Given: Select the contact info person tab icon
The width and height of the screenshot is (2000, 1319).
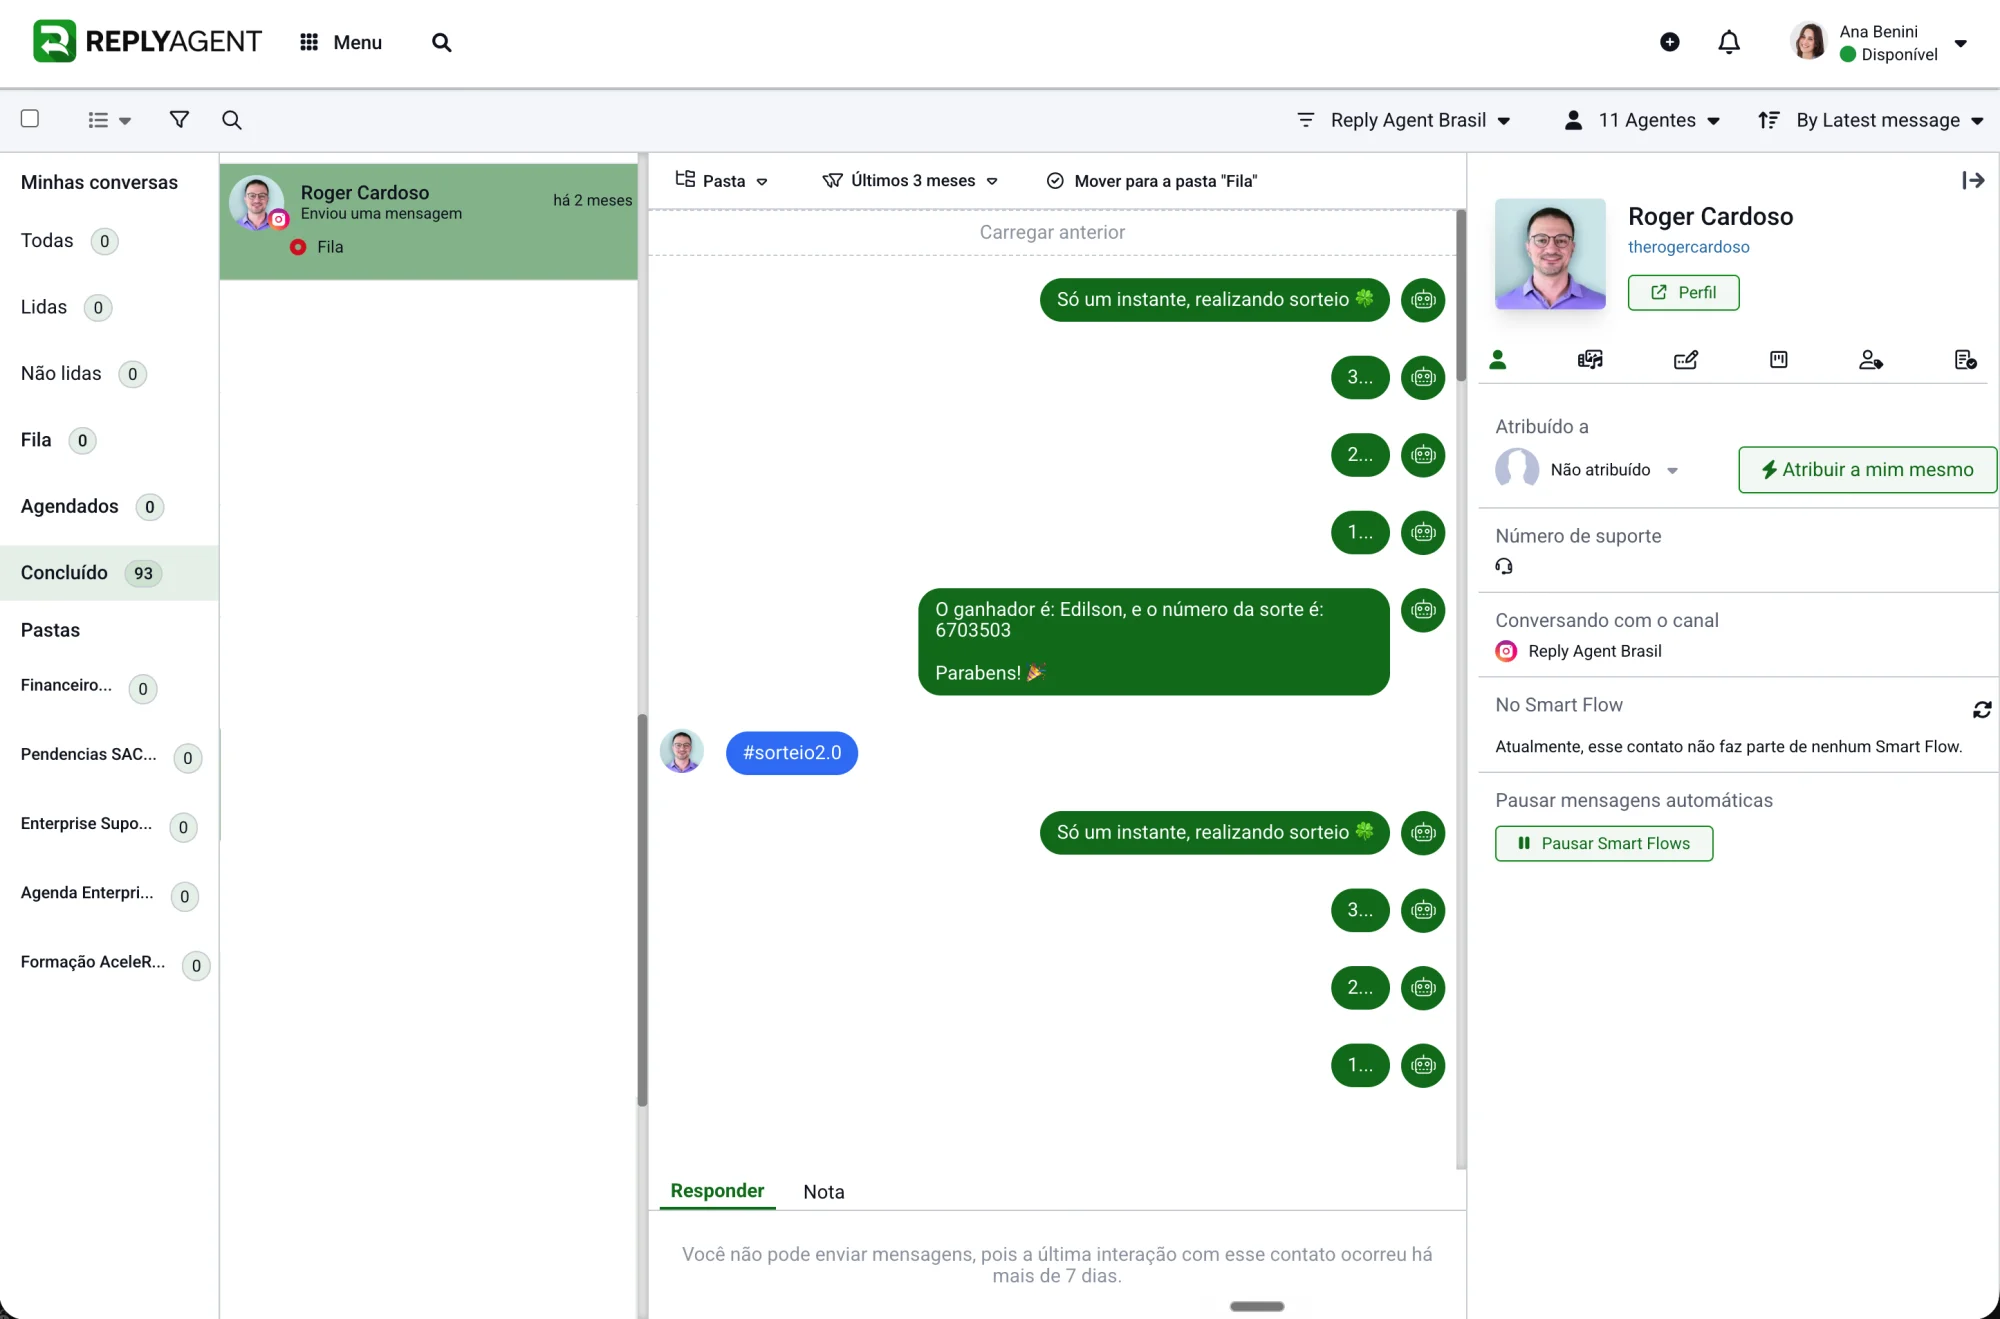Looking at the screenshot, I should click(x=1497, y=360).
